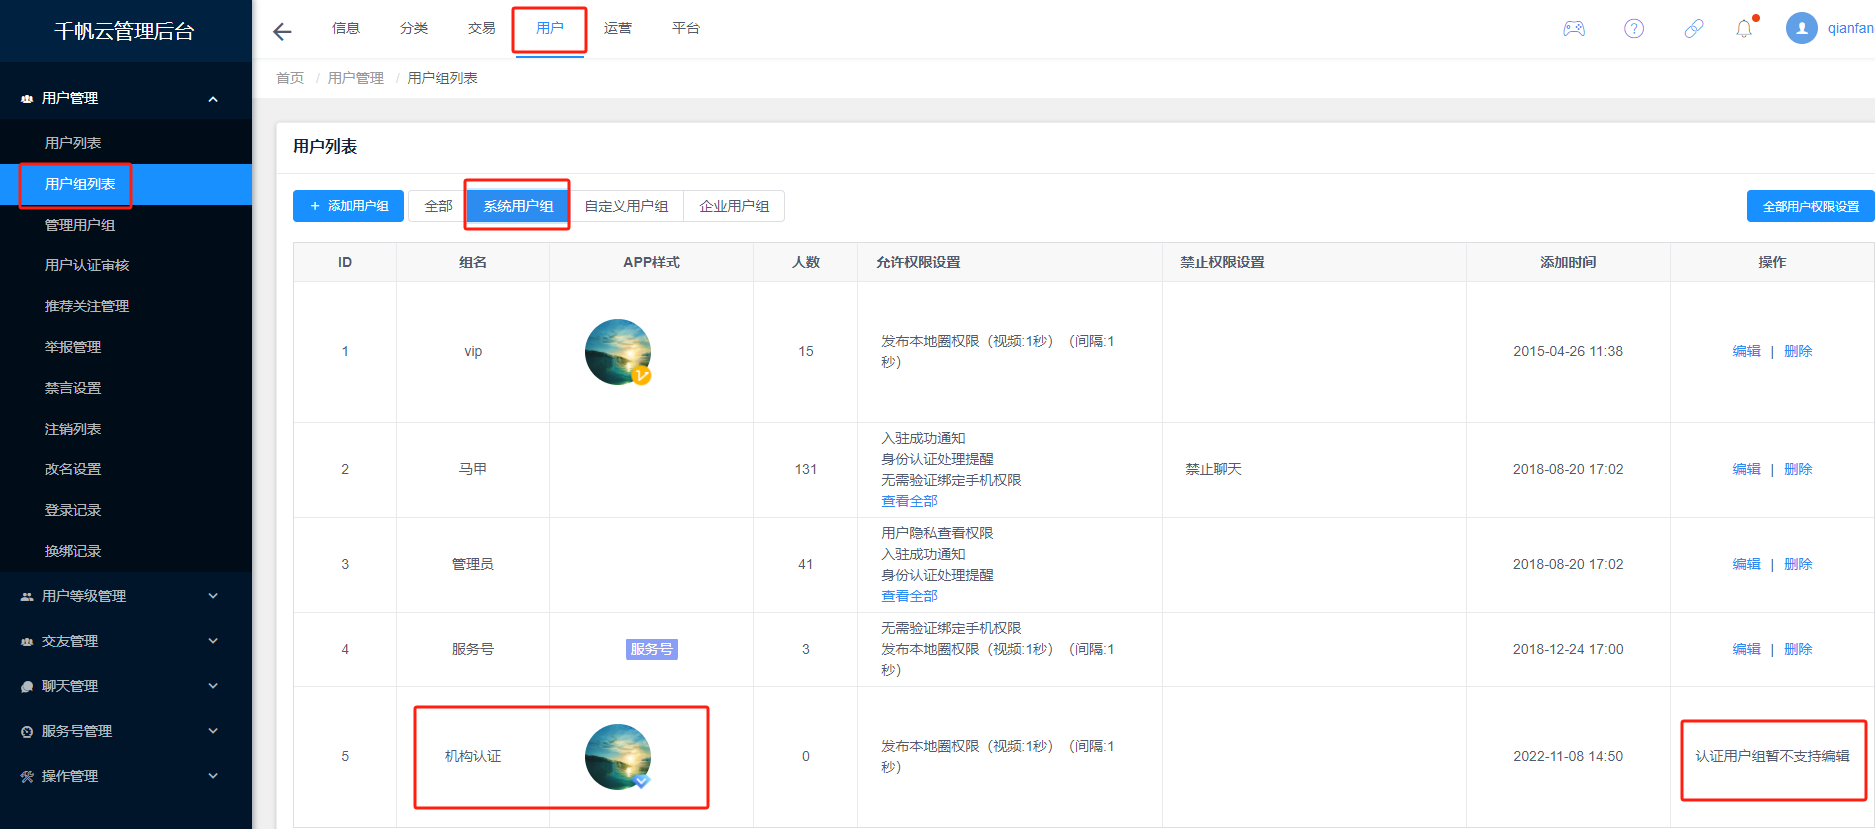The image size is (1875, 829).
Task: Click the 用户等级管理 sidebar icon
Action: click(x=27, y=597)
